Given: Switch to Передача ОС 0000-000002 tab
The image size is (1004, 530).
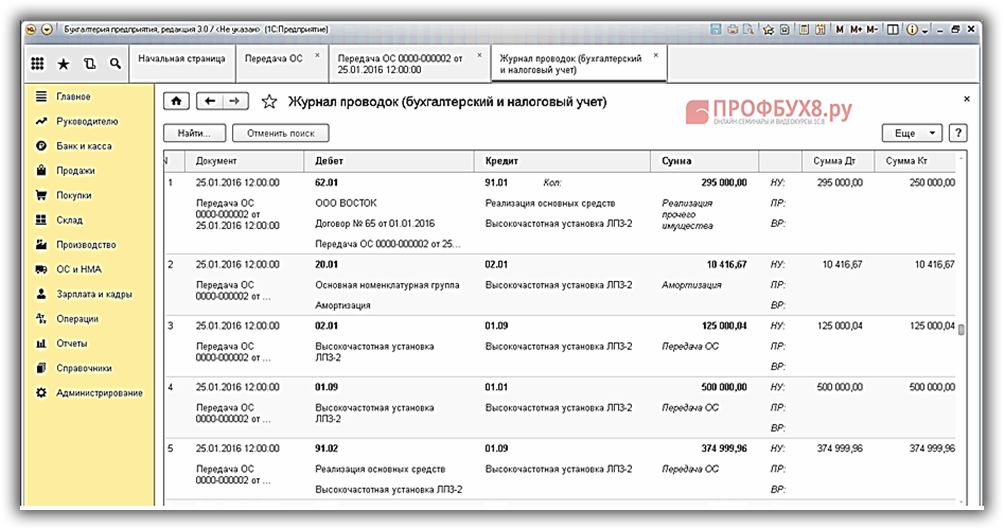Looking at the screenshot, I should (400, 64).
